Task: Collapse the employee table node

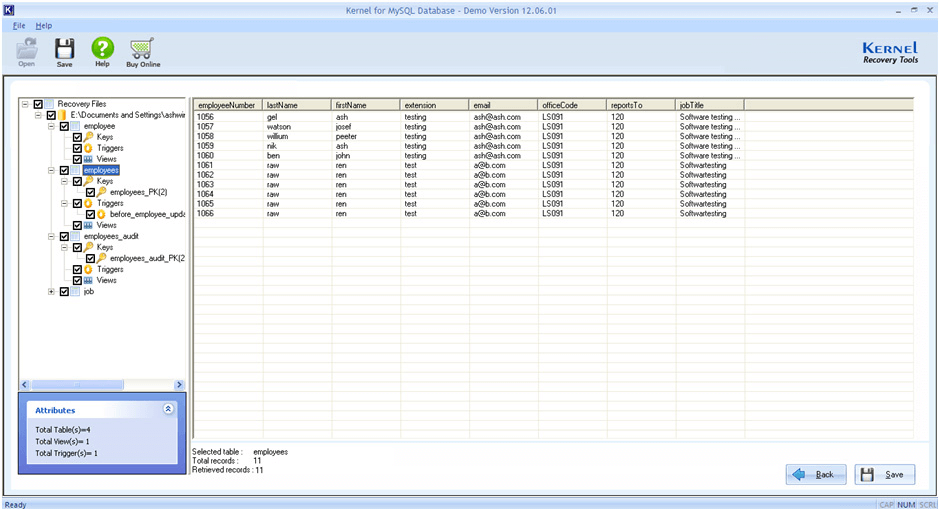Action: [x=52, y=126]
